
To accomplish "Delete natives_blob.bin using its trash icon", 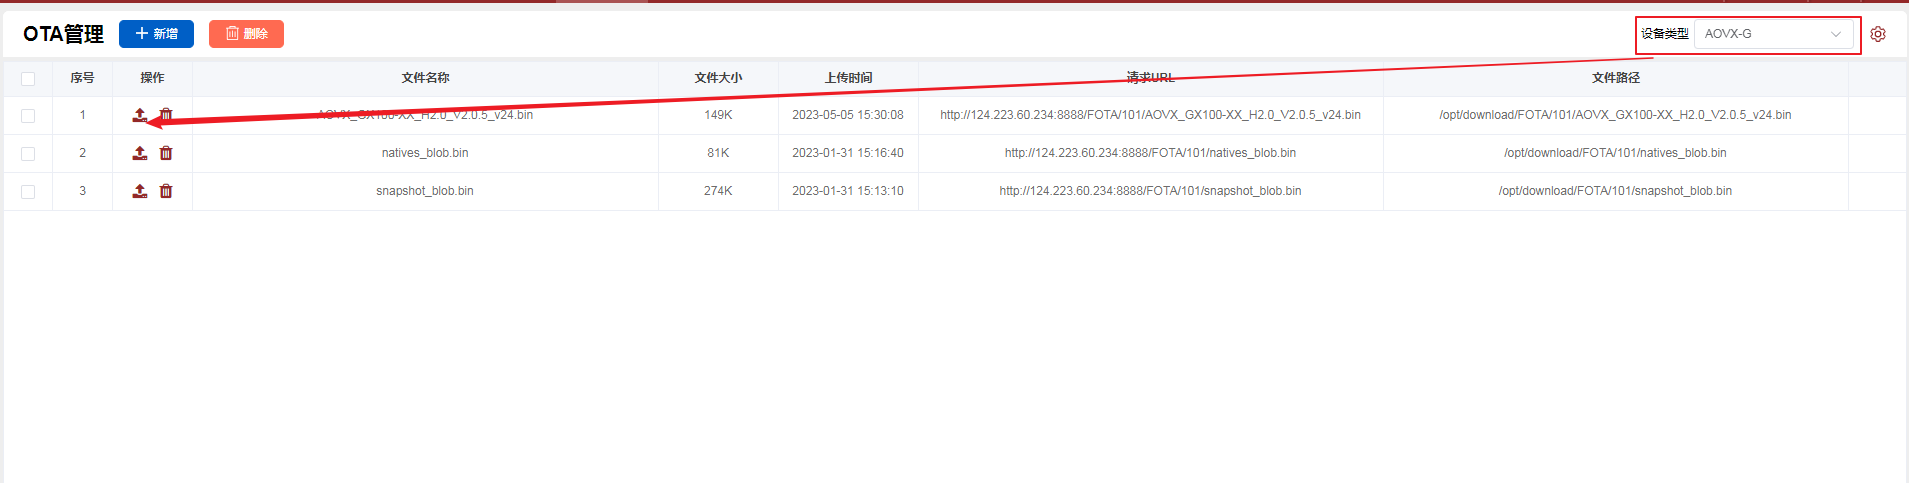I will (166, 153).
